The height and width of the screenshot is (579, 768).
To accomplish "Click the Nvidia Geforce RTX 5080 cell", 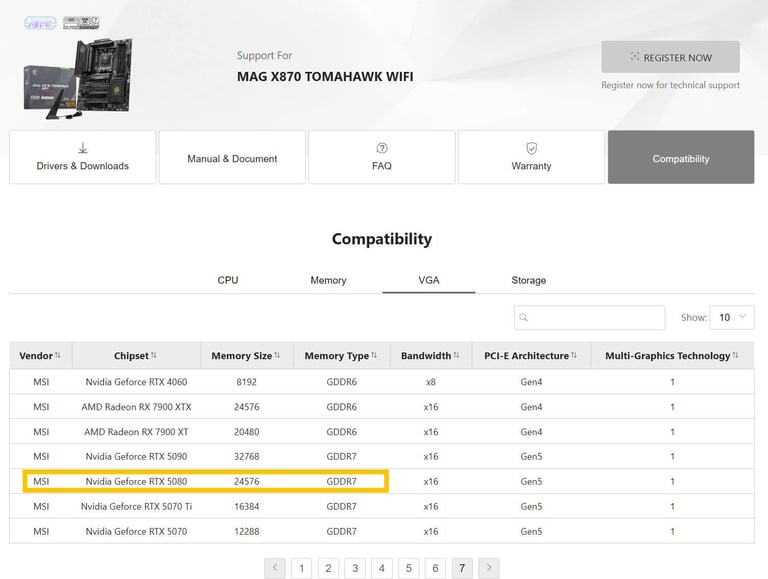I will [x=136, y=481].
